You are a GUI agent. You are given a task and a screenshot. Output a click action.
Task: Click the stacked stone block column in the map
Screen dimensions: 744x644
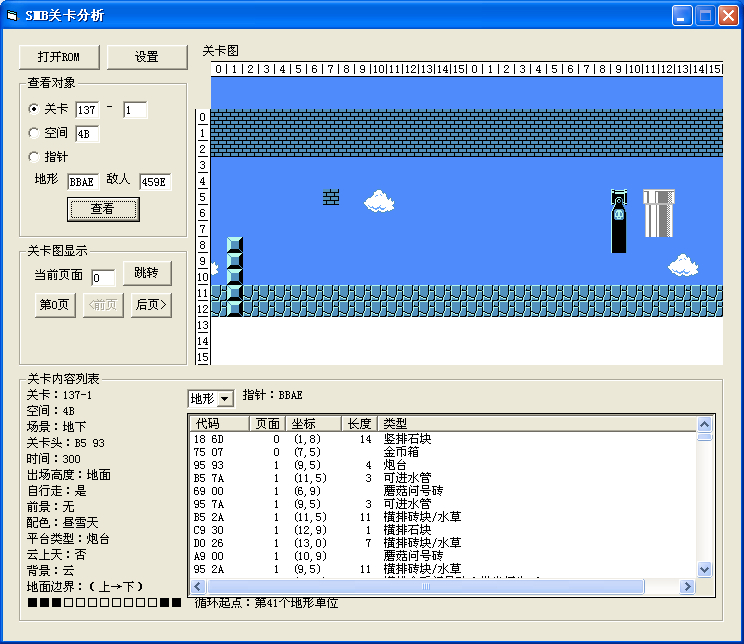235,277
